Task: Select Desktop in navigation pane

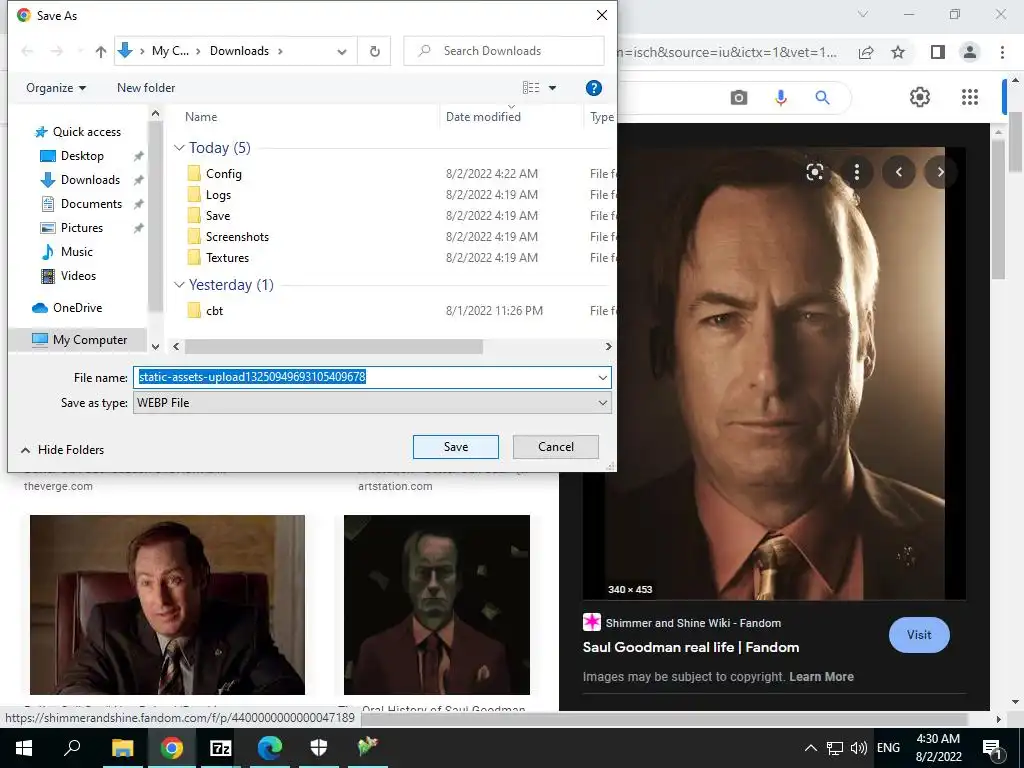Action: tap(73, 156)
